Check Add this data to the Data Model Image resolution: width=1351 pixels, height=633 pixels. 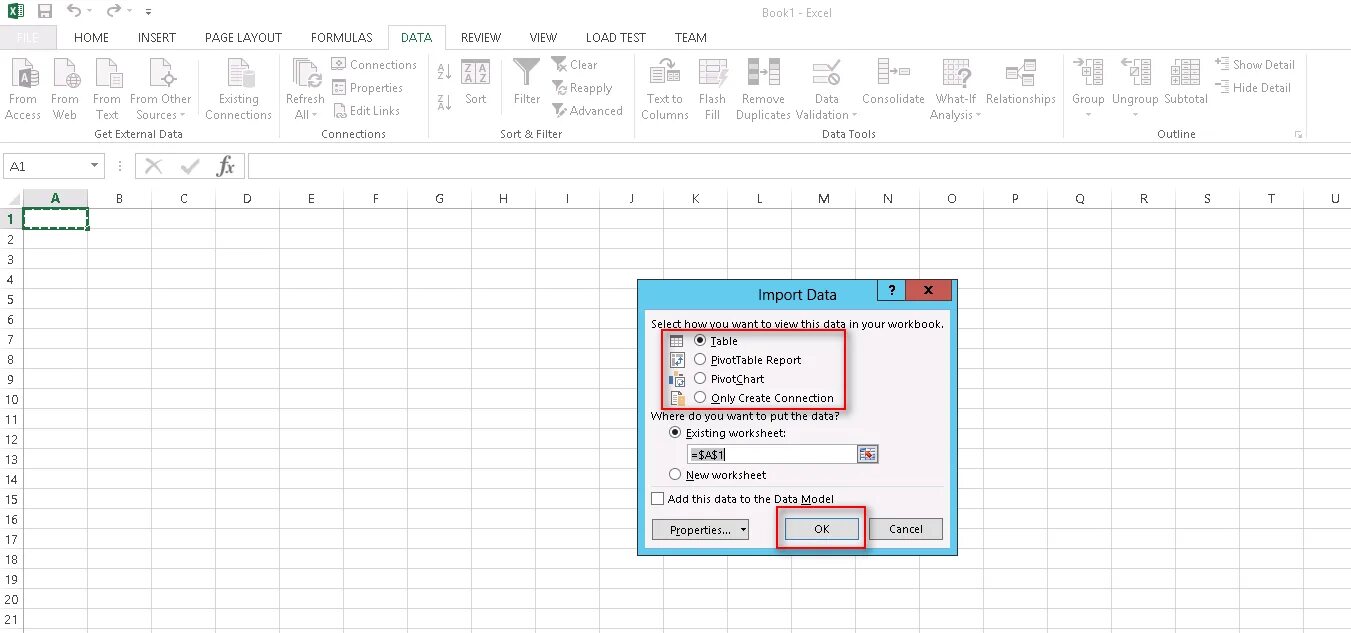(658, 499)
